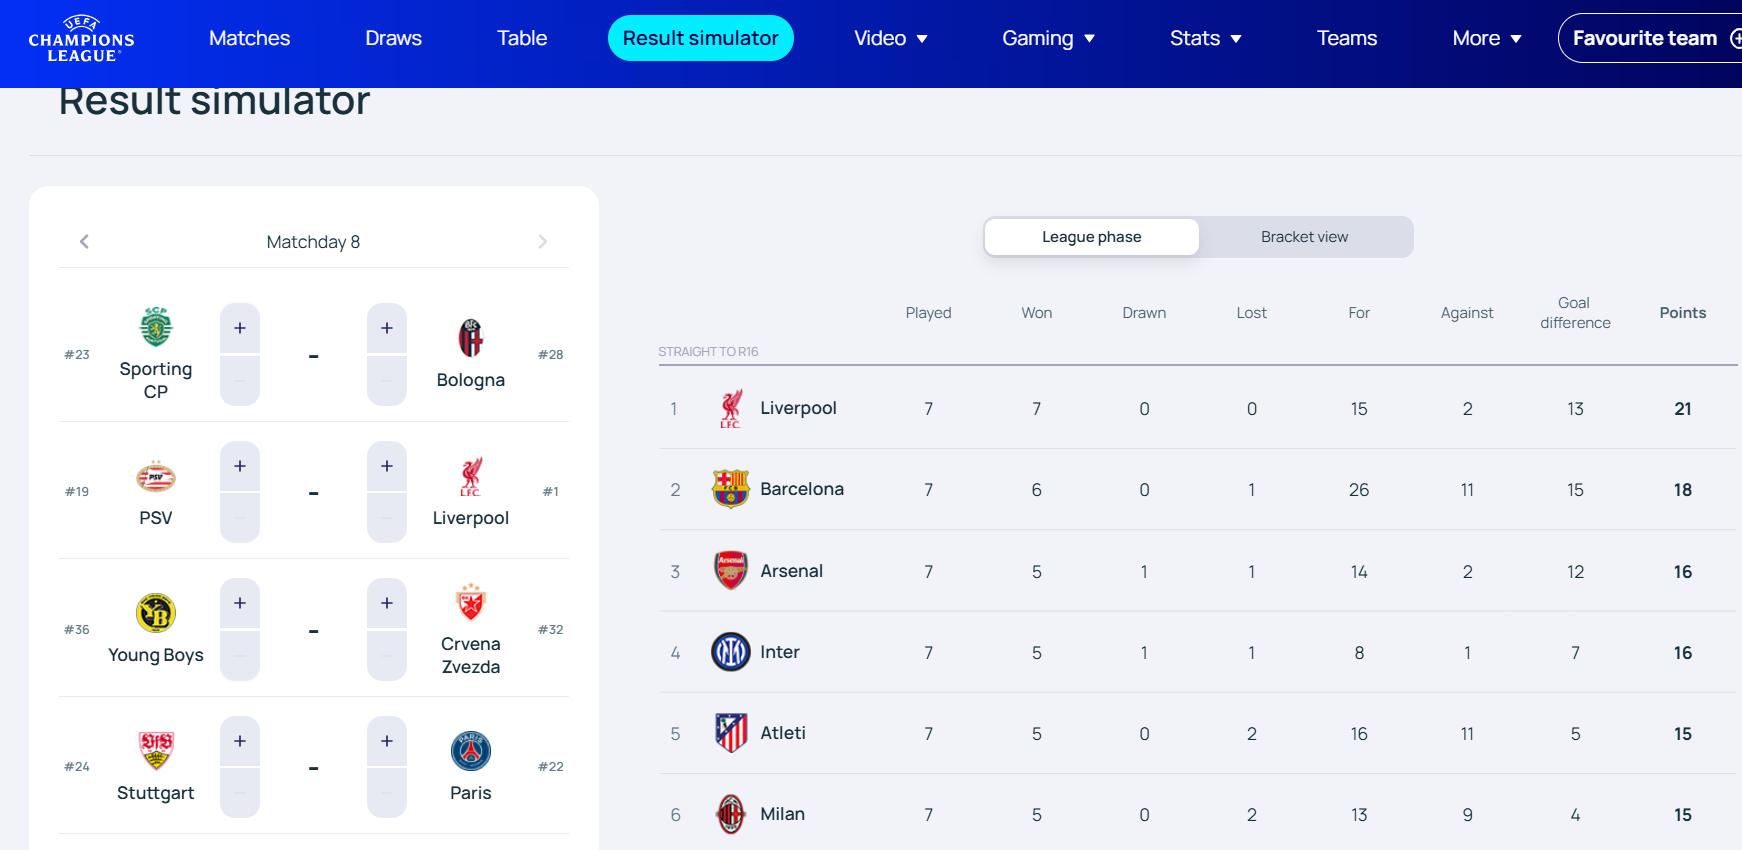Image resolution: width=1742 pixels, height=850 pixels.
Task: Navigate to the Matches section
Action: click(249, 38)
